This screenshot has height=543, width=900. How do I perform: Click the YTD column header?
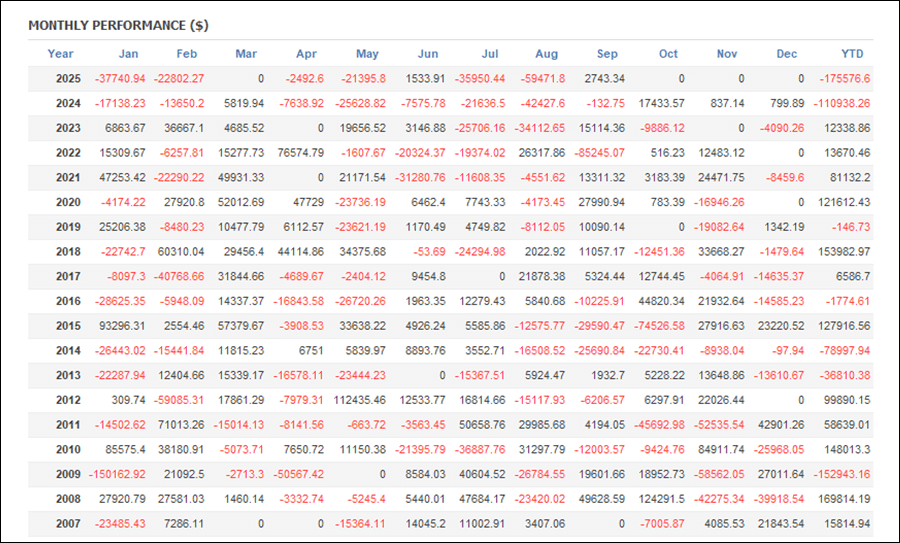tap(852, 54)
